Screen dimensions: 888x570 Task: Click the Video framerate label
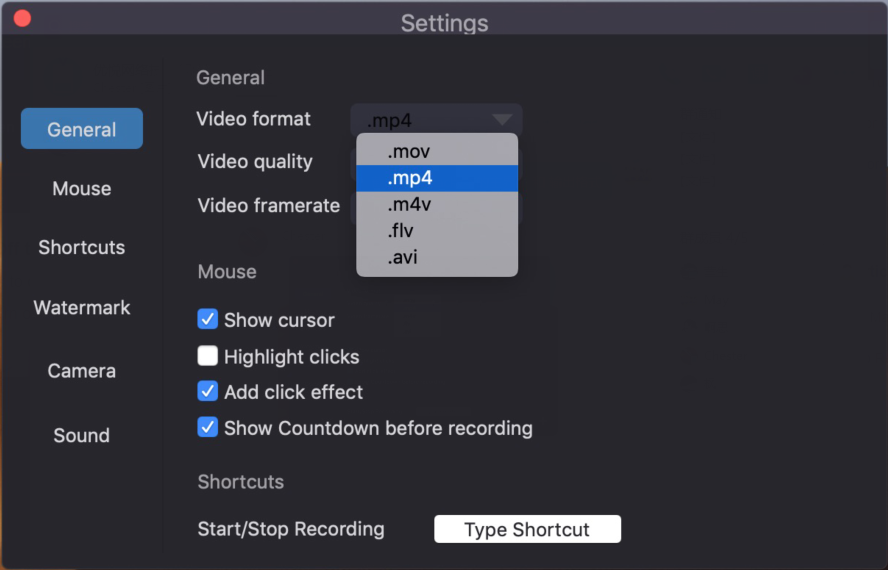pyautogui.click(x=269, y=206)
